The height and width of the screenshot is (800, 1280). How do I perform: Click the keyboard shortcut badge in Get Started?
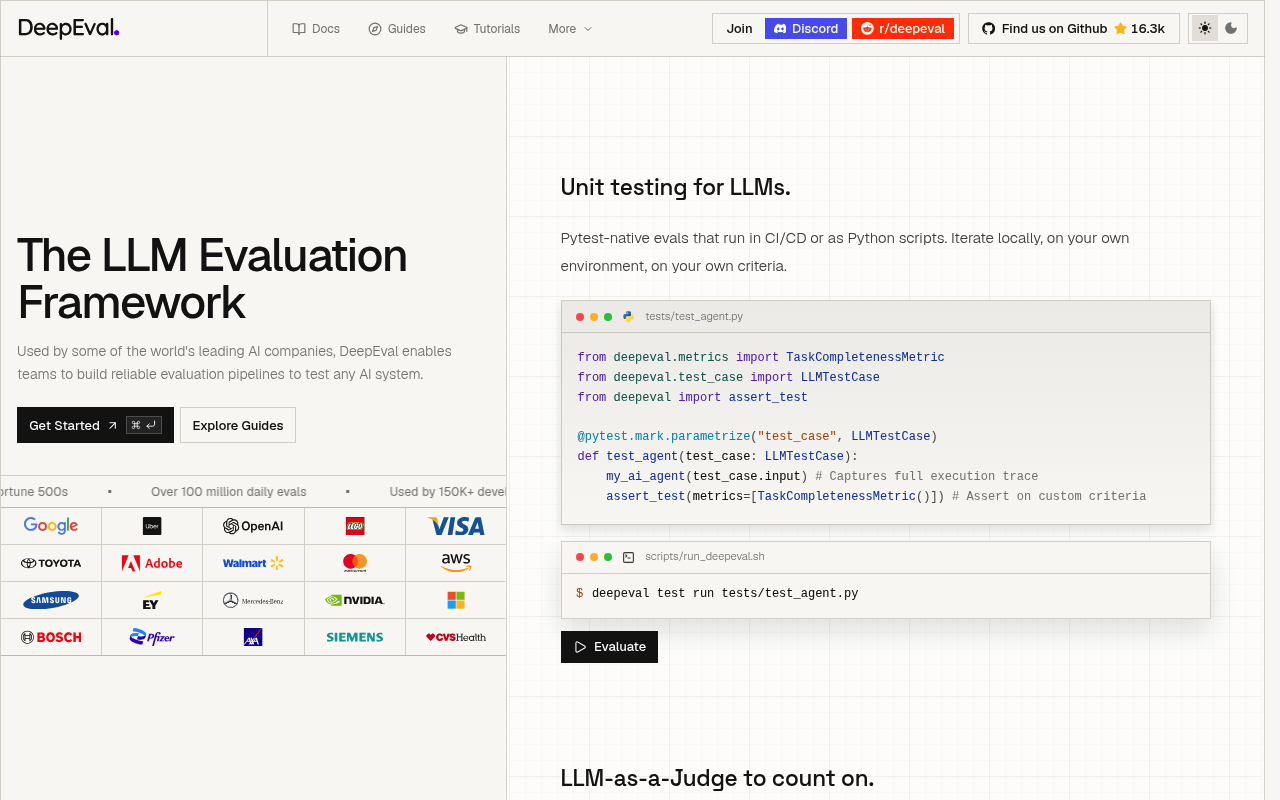click(144, 425)
